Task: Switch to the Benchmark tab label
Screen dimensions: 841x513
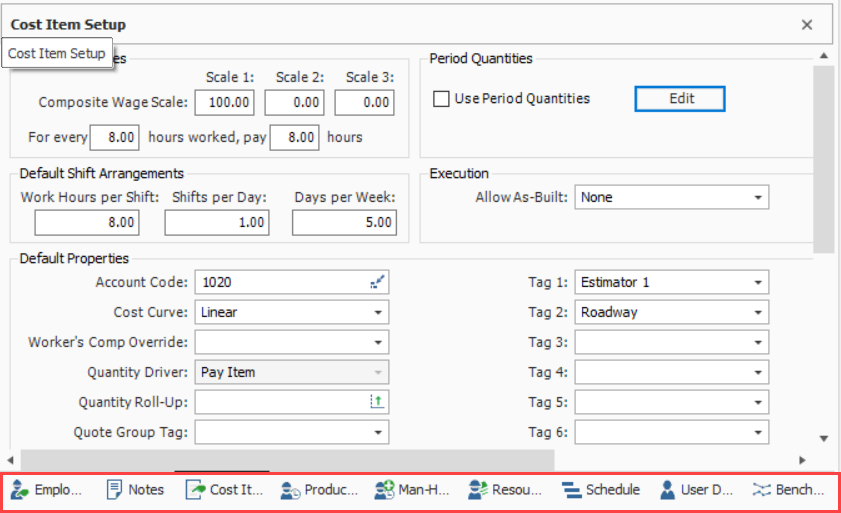Action: [x=800, y=490]
